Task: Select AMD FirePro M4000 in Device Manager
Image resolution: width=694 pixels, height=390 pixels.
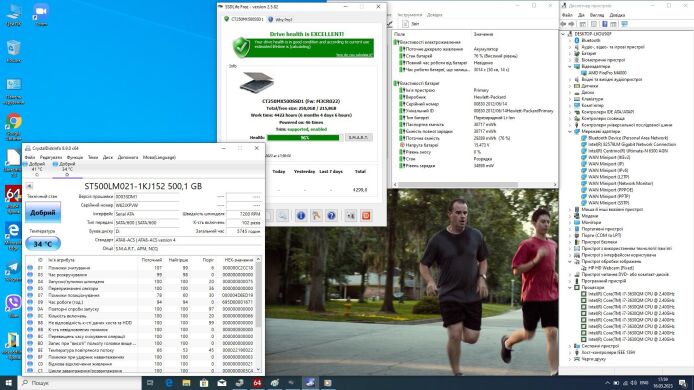Action: 607,73
